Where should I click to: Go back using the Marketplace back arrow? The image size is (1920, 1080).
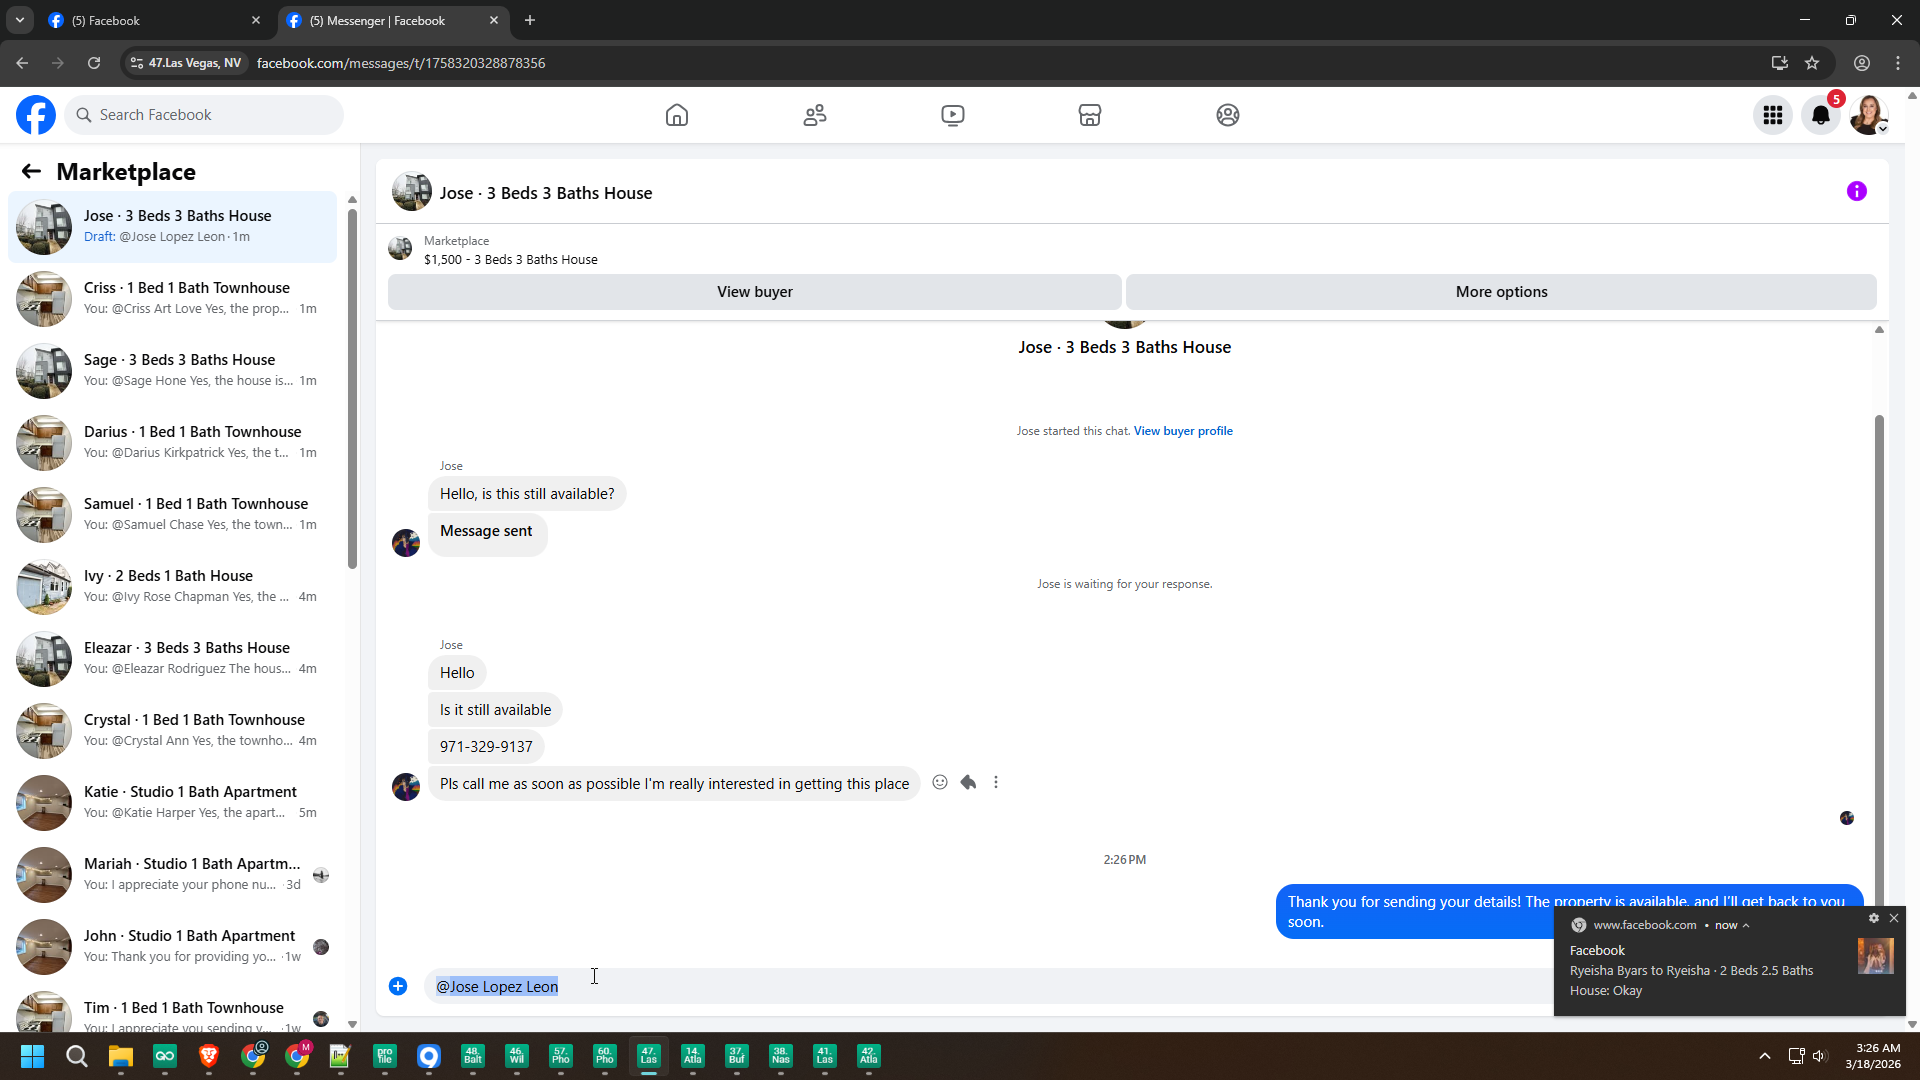[31, 172]
